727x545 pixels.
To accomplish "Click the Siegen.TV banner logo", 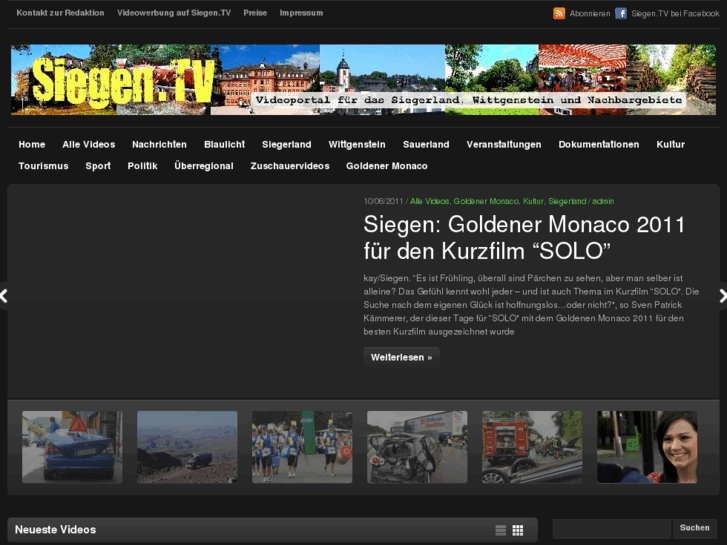I will point(364,79).
